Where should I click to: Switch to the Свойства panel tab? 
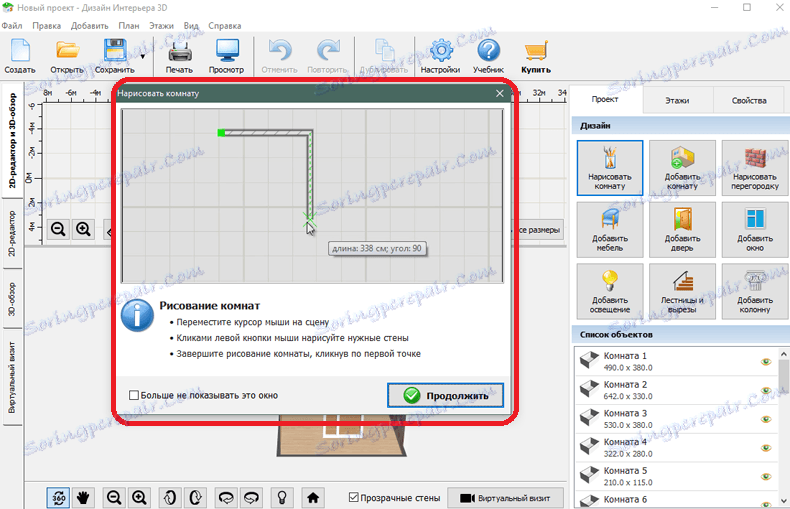(749, 100)
